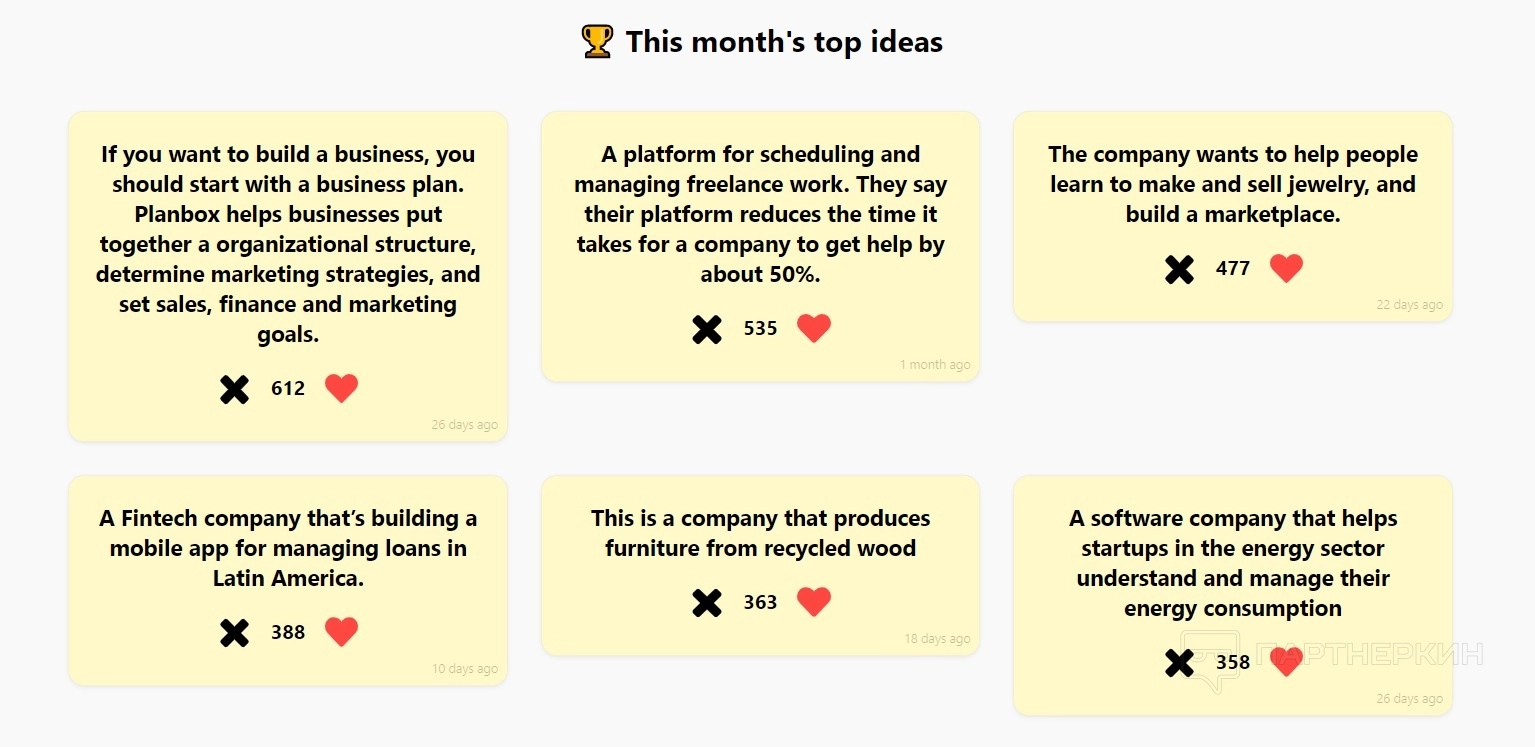Click the 535 vote count
Screen dimensions: 1535x747
pos(760,329)
